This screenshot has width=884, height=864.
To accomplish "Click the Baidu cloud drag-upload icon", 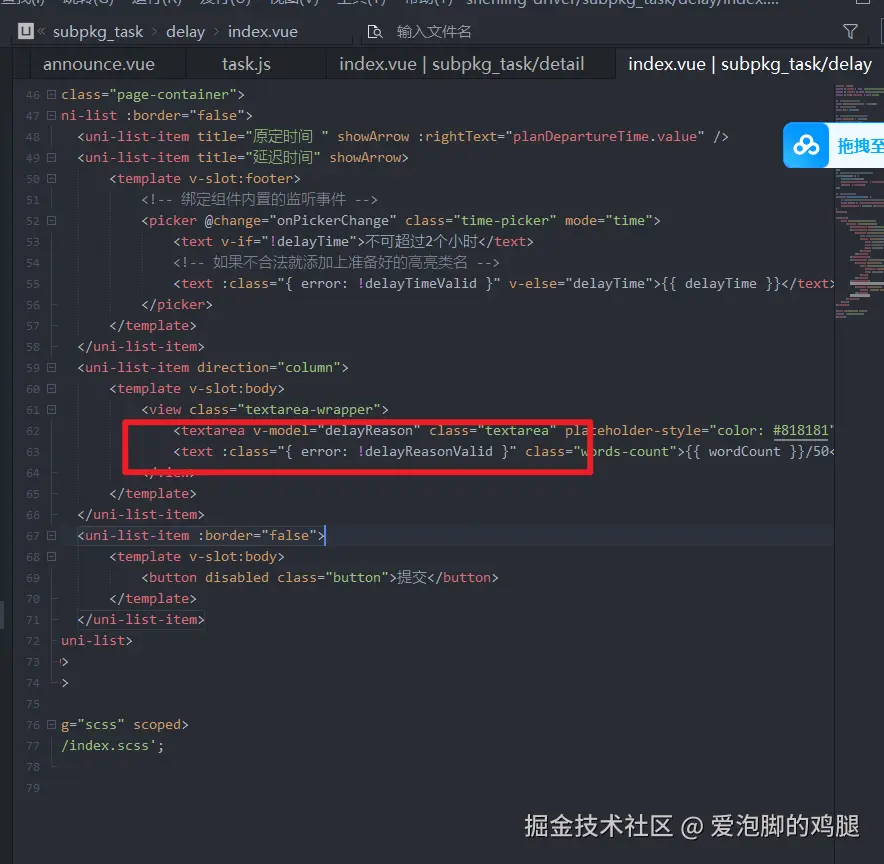I will (x=806, y=145).
